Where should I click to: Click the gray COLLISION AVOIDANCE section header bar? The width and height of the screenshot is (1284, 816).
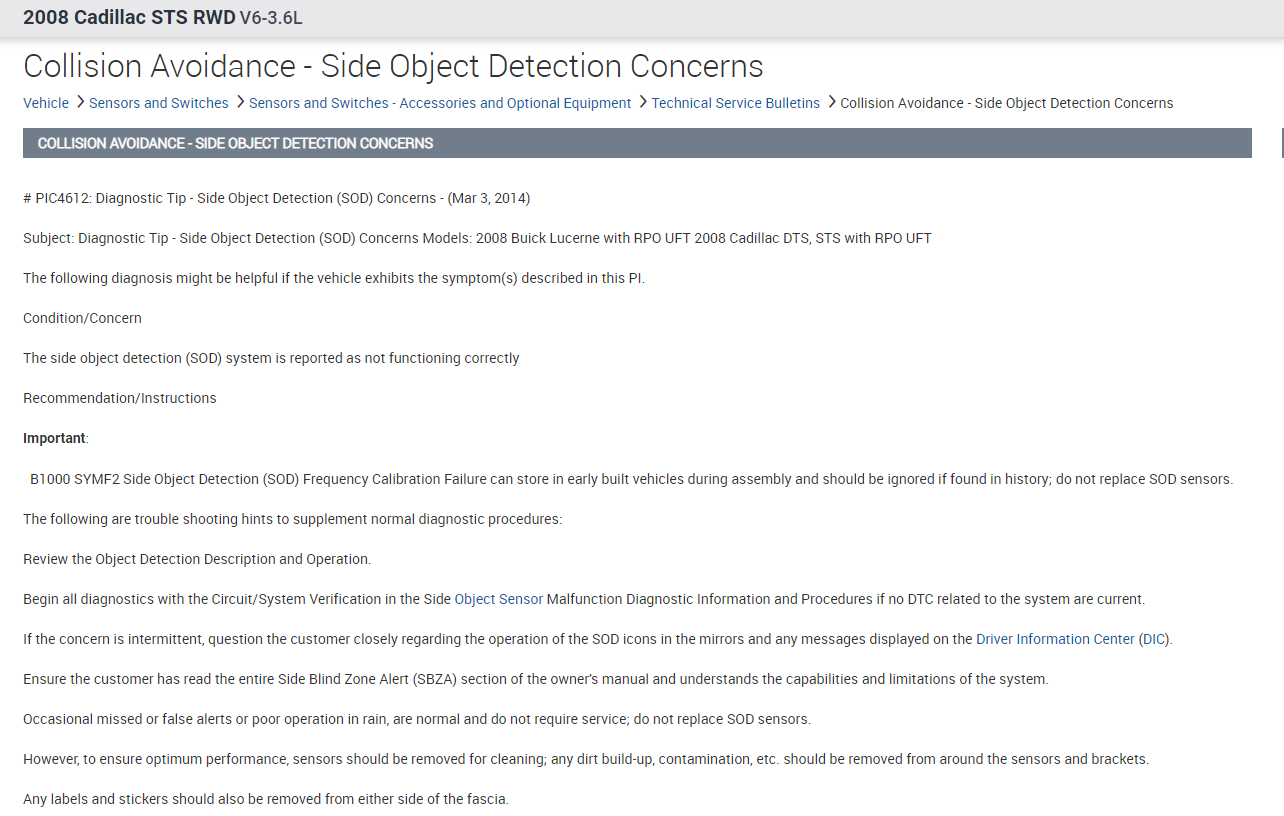click(637, 143)
